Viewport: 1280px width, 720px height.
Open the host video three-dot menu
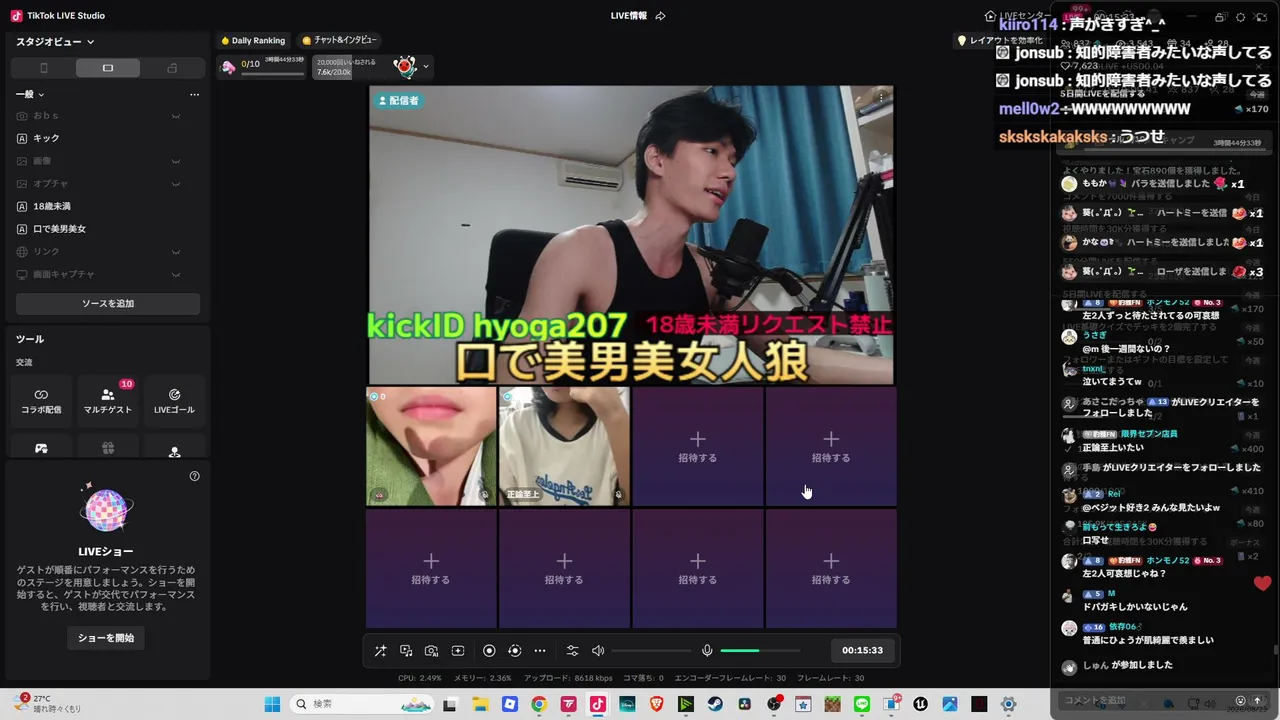(881, 97)
